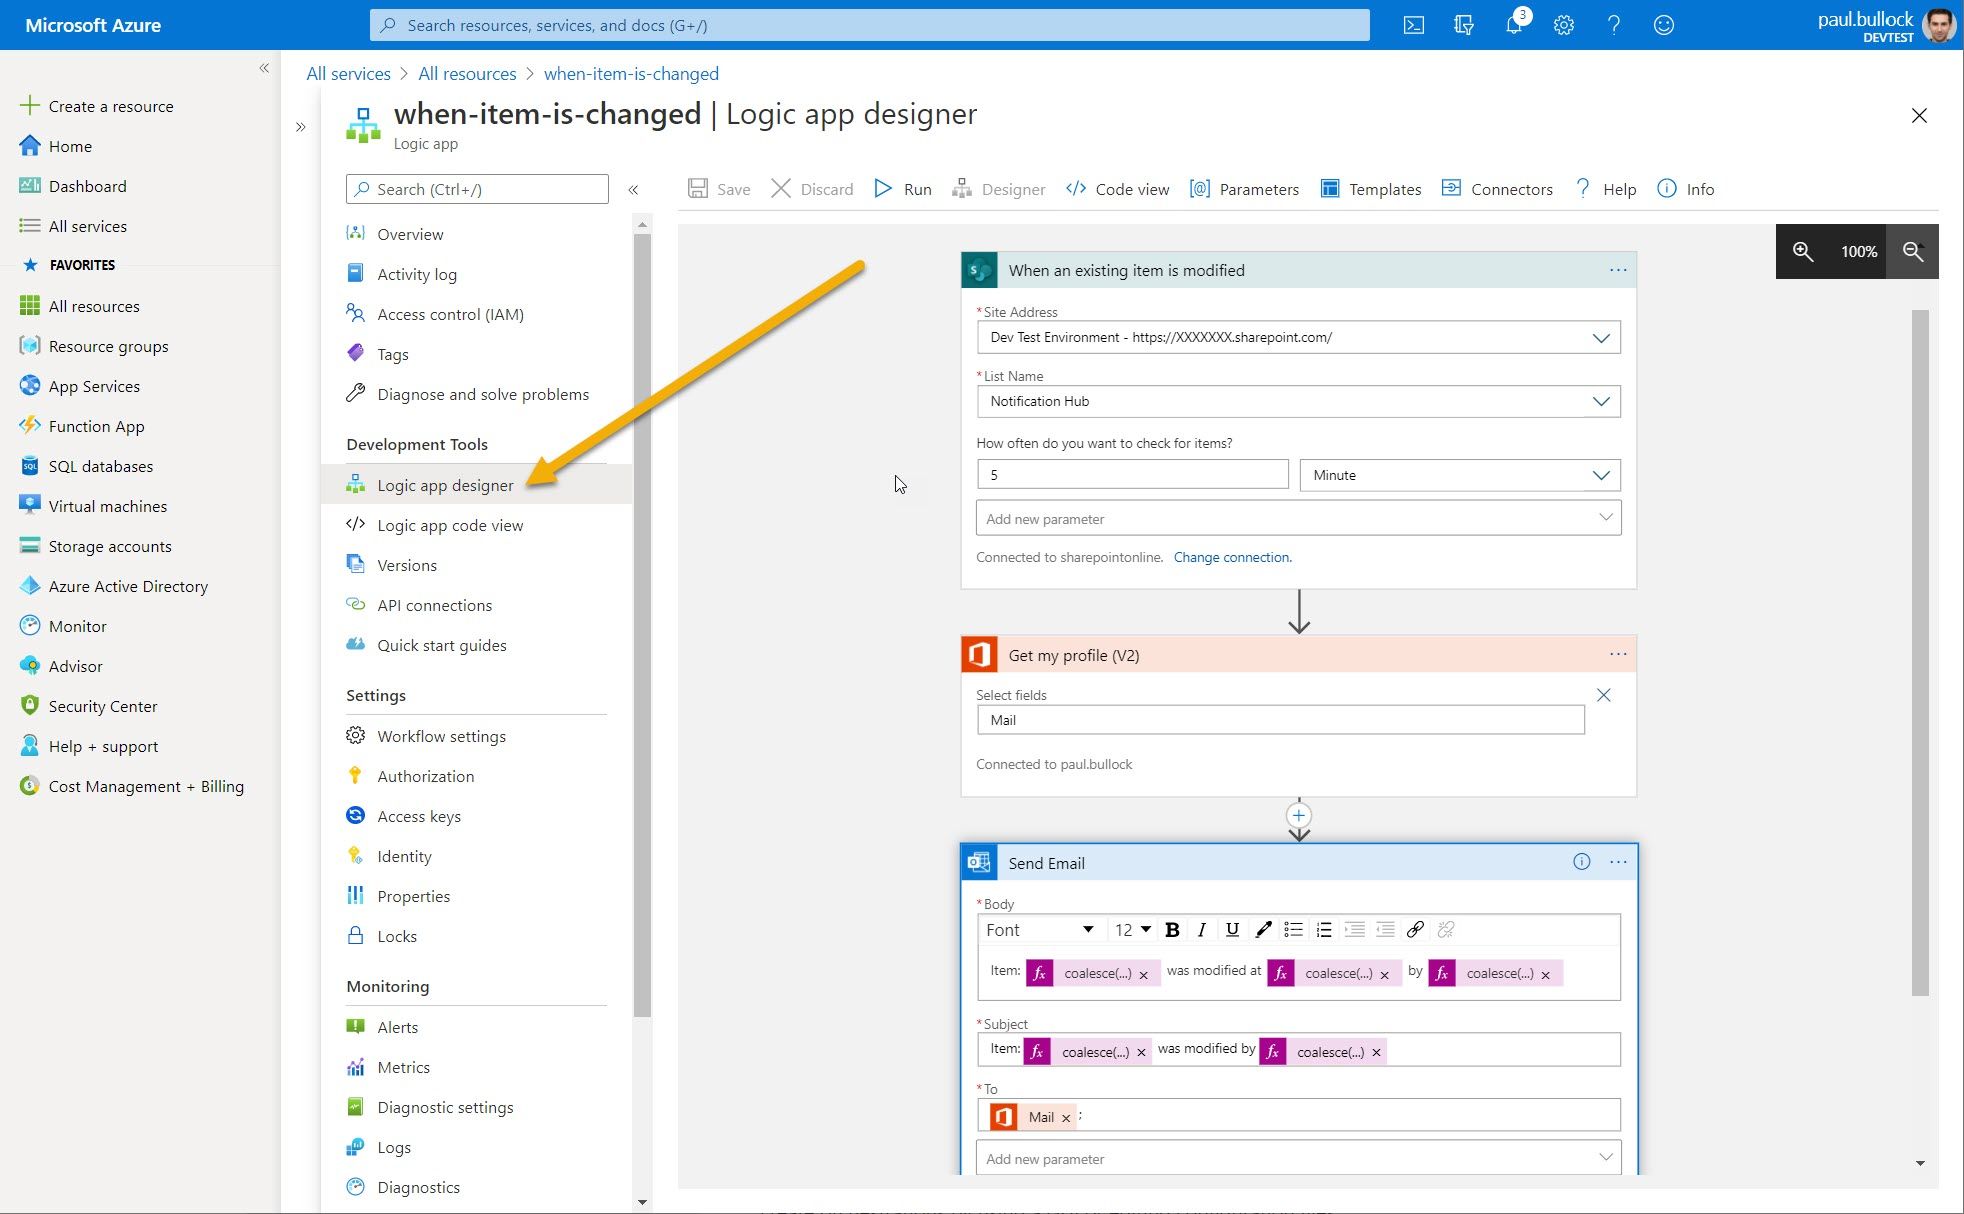Select Logic app code view menu item

click(x=449, y=525)
